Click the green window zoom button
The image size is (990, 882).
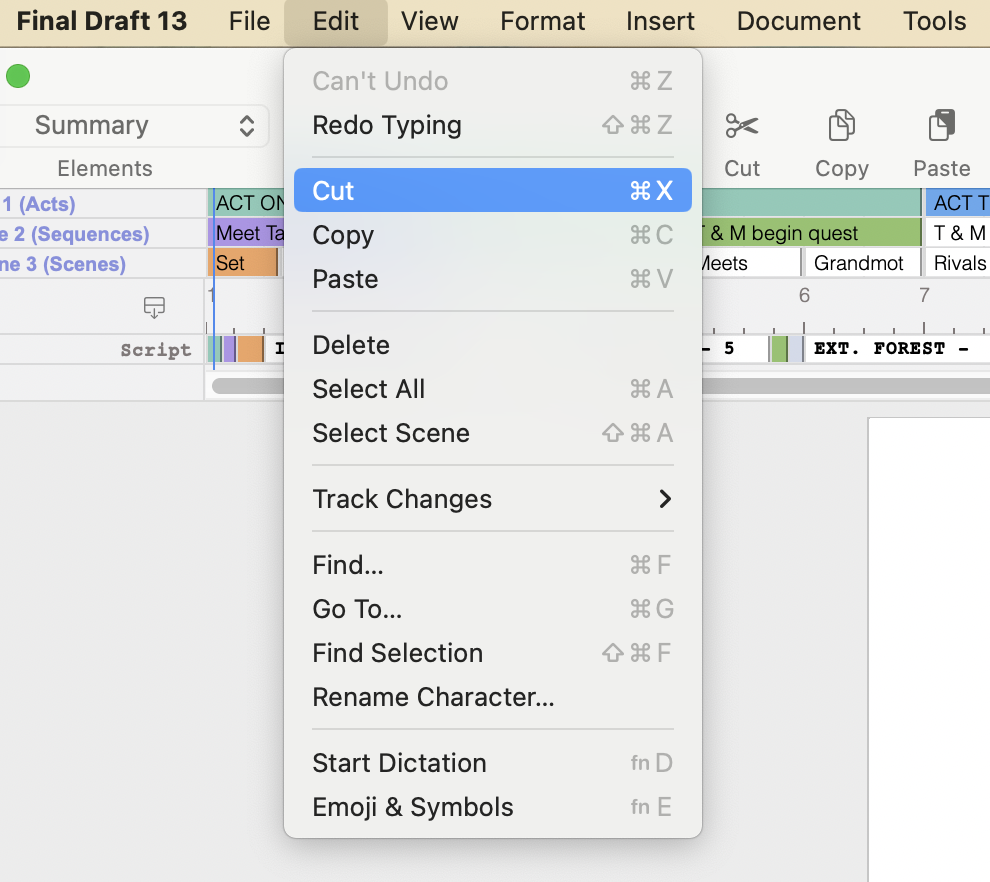(18, 76)
